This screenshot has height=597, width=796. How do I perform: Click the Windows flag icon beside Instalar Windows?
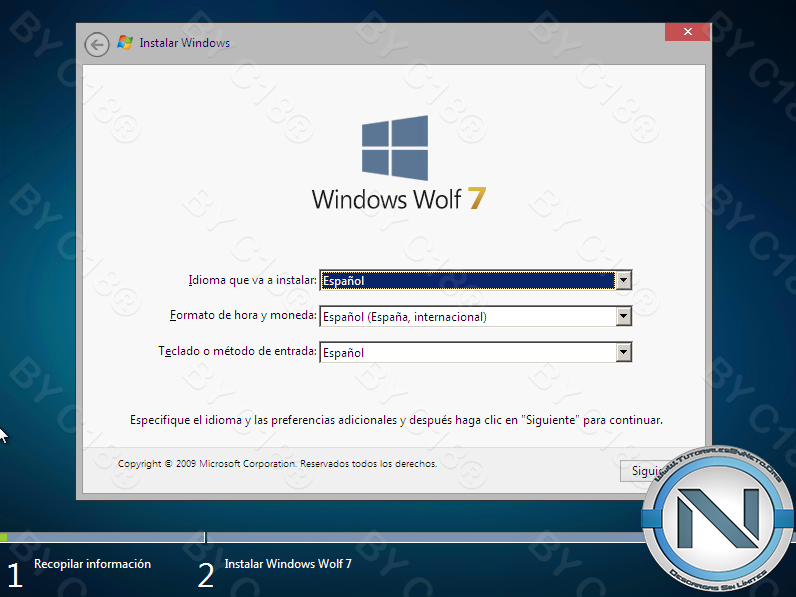pos(125,42)
